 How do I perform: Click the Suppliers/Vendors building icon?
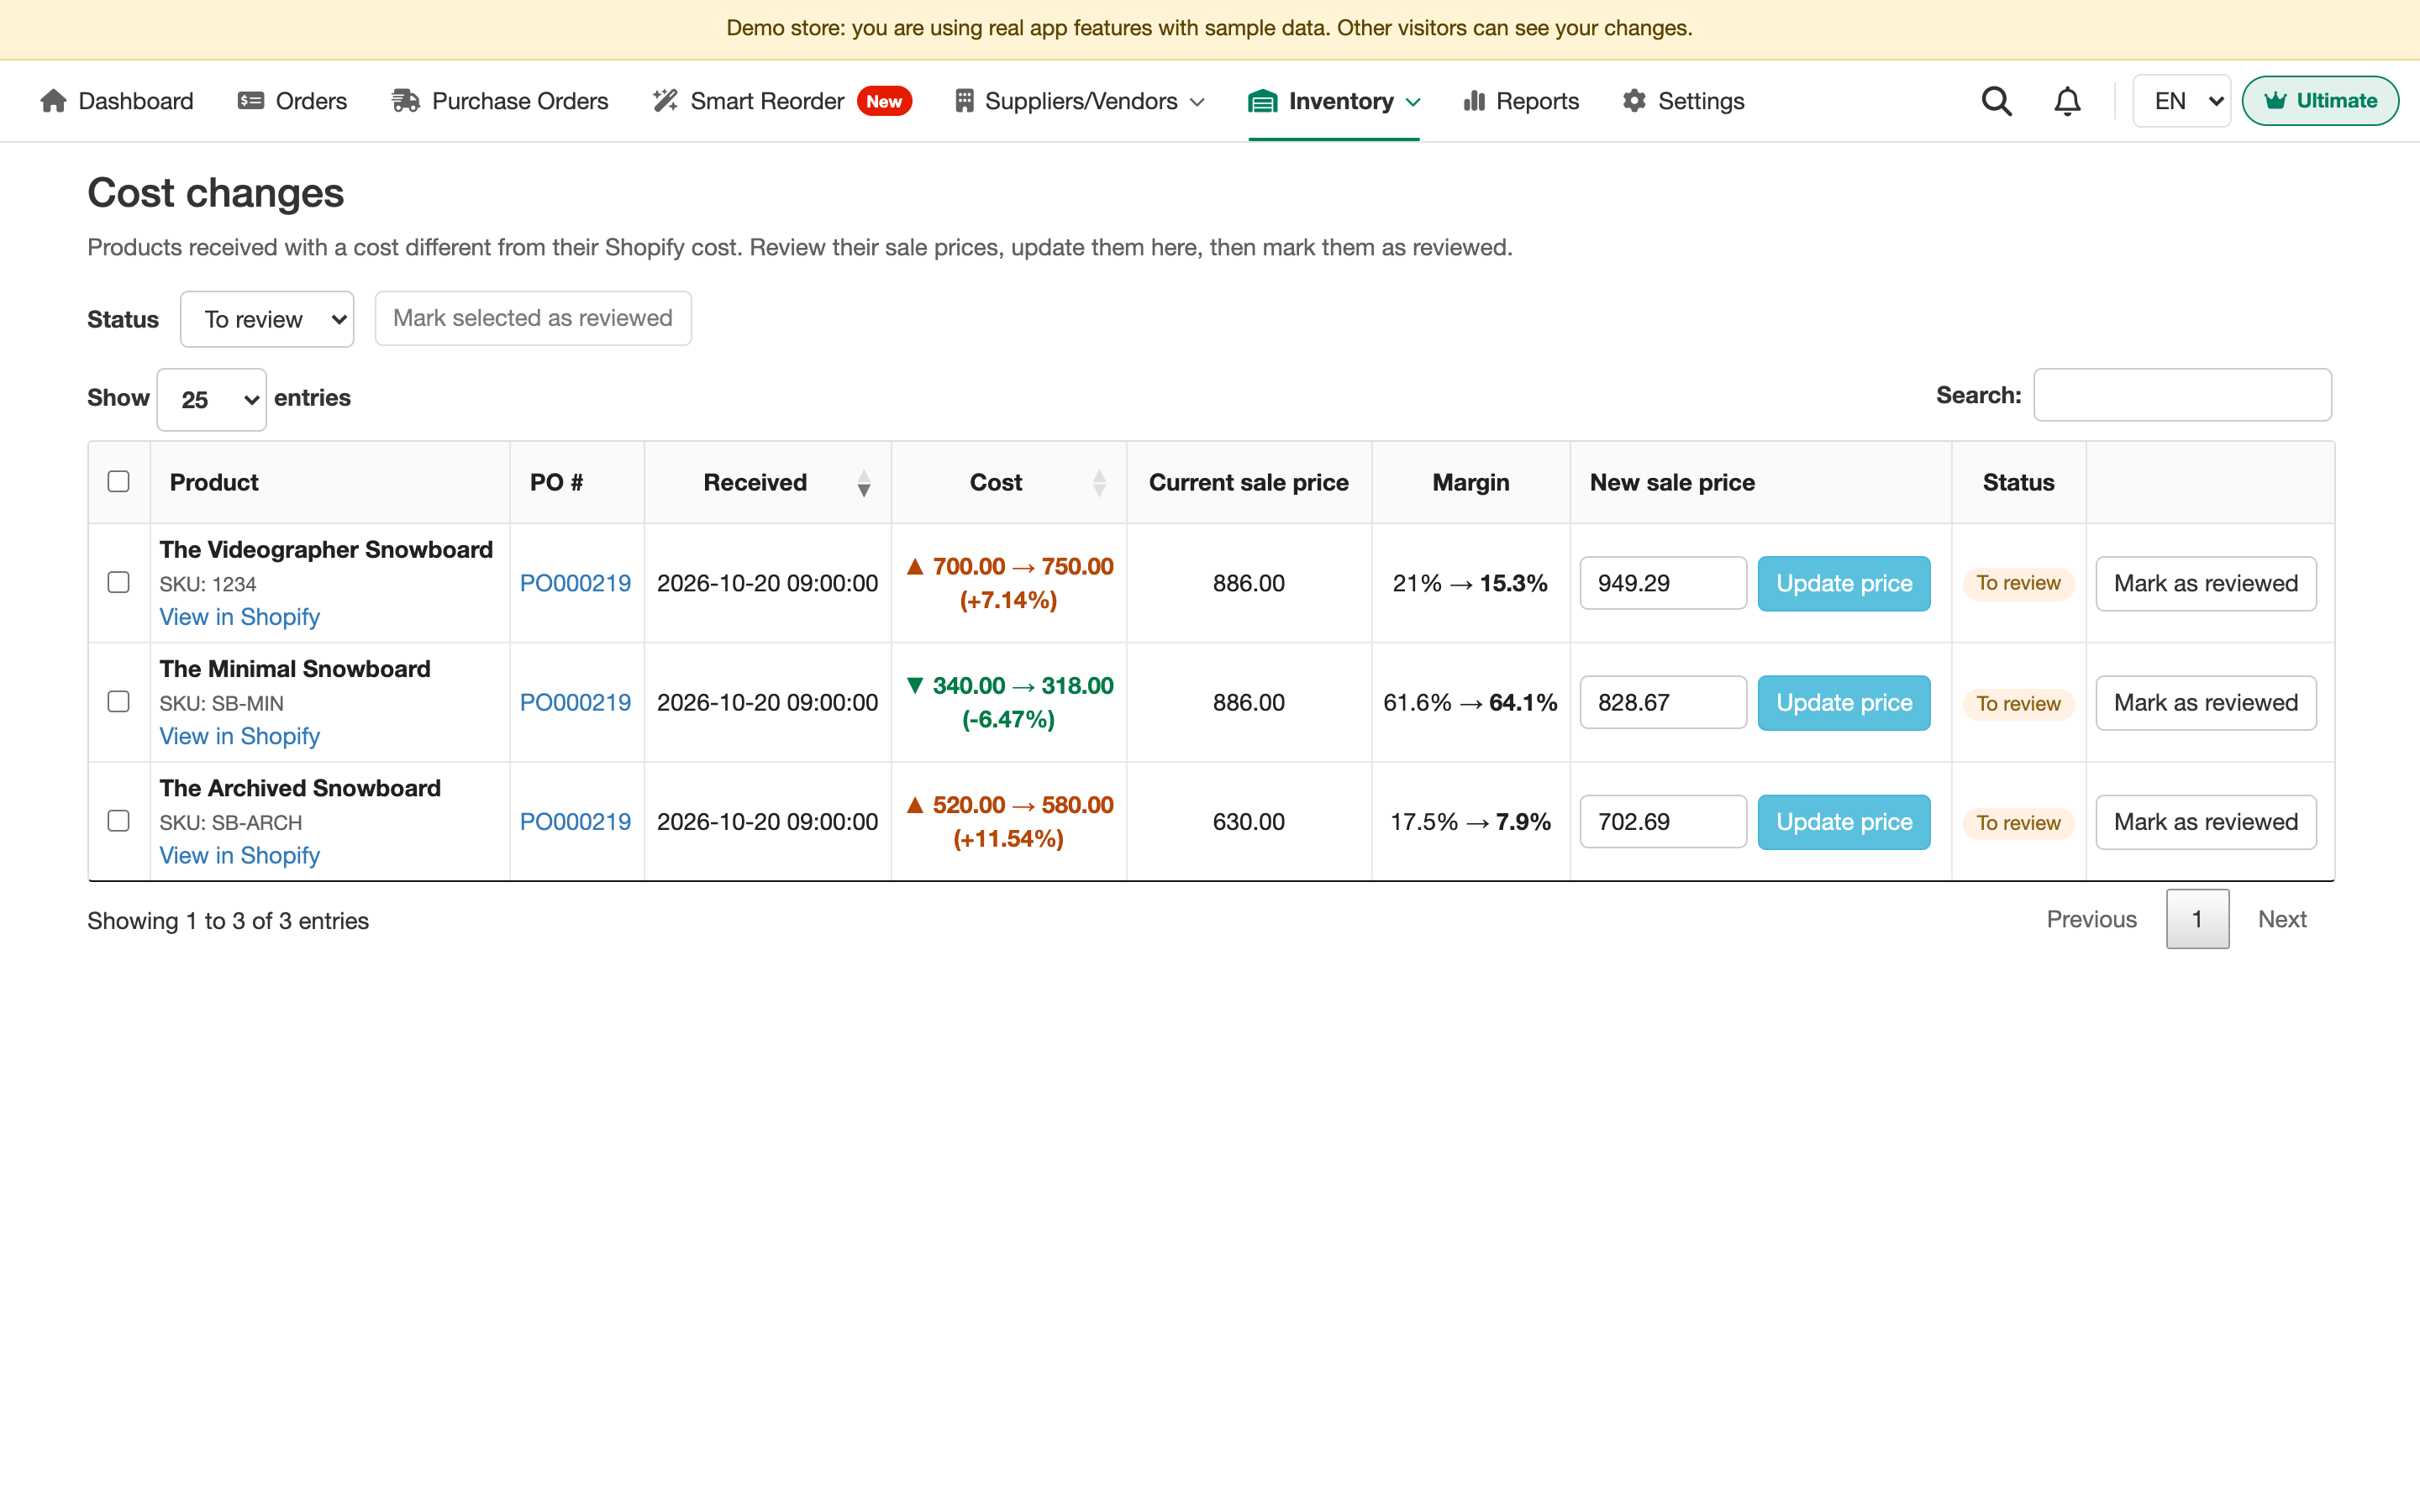coord(964,101)
